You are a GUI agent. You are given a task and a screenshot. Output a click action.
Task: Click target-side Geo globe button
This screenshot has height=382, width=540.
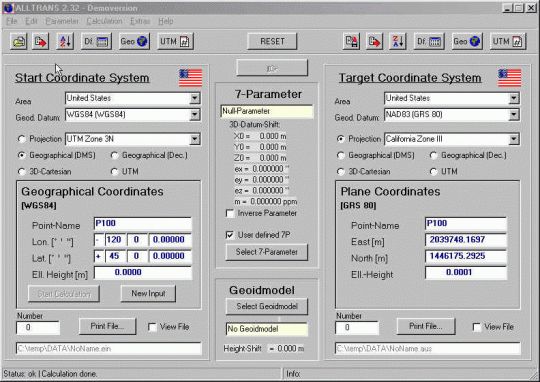[x=467, y=42]
